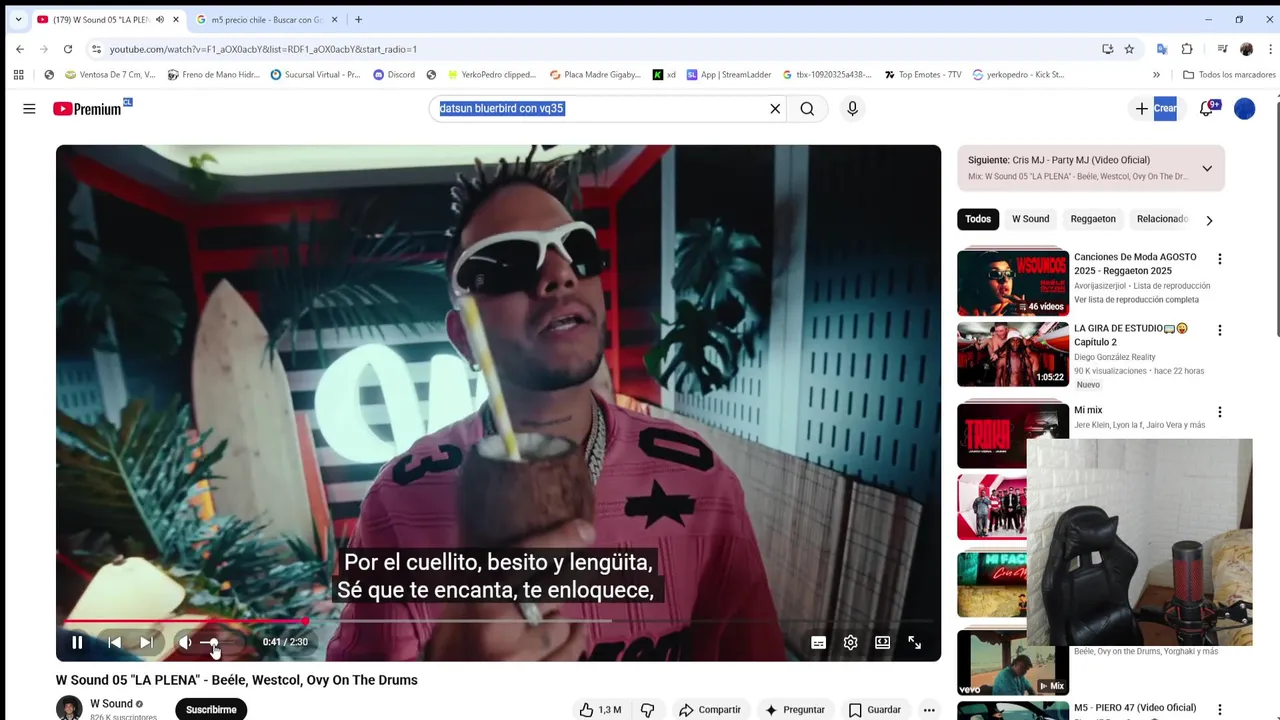The height and width of the screenshot is (720, 1280).
Task: Like the video with 1,3 M
Action: click(x=599, y=709)
